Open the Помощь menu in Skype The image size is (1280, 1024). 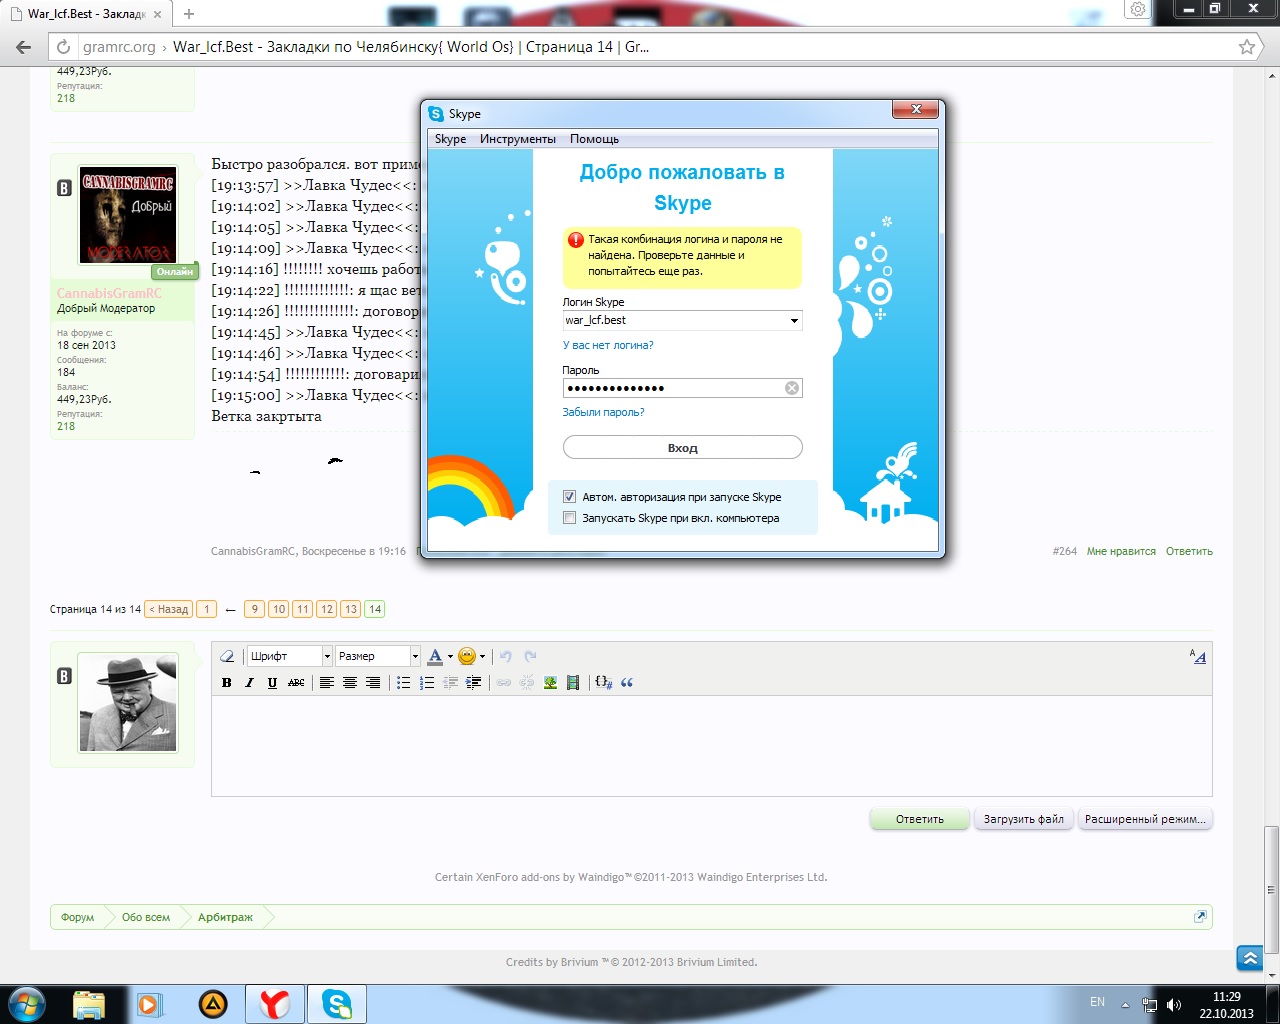point(595,139)
